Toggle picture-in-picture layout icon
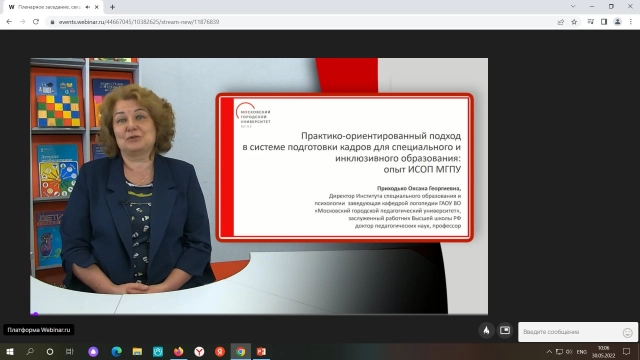640x360 pixels. [505, 331]
